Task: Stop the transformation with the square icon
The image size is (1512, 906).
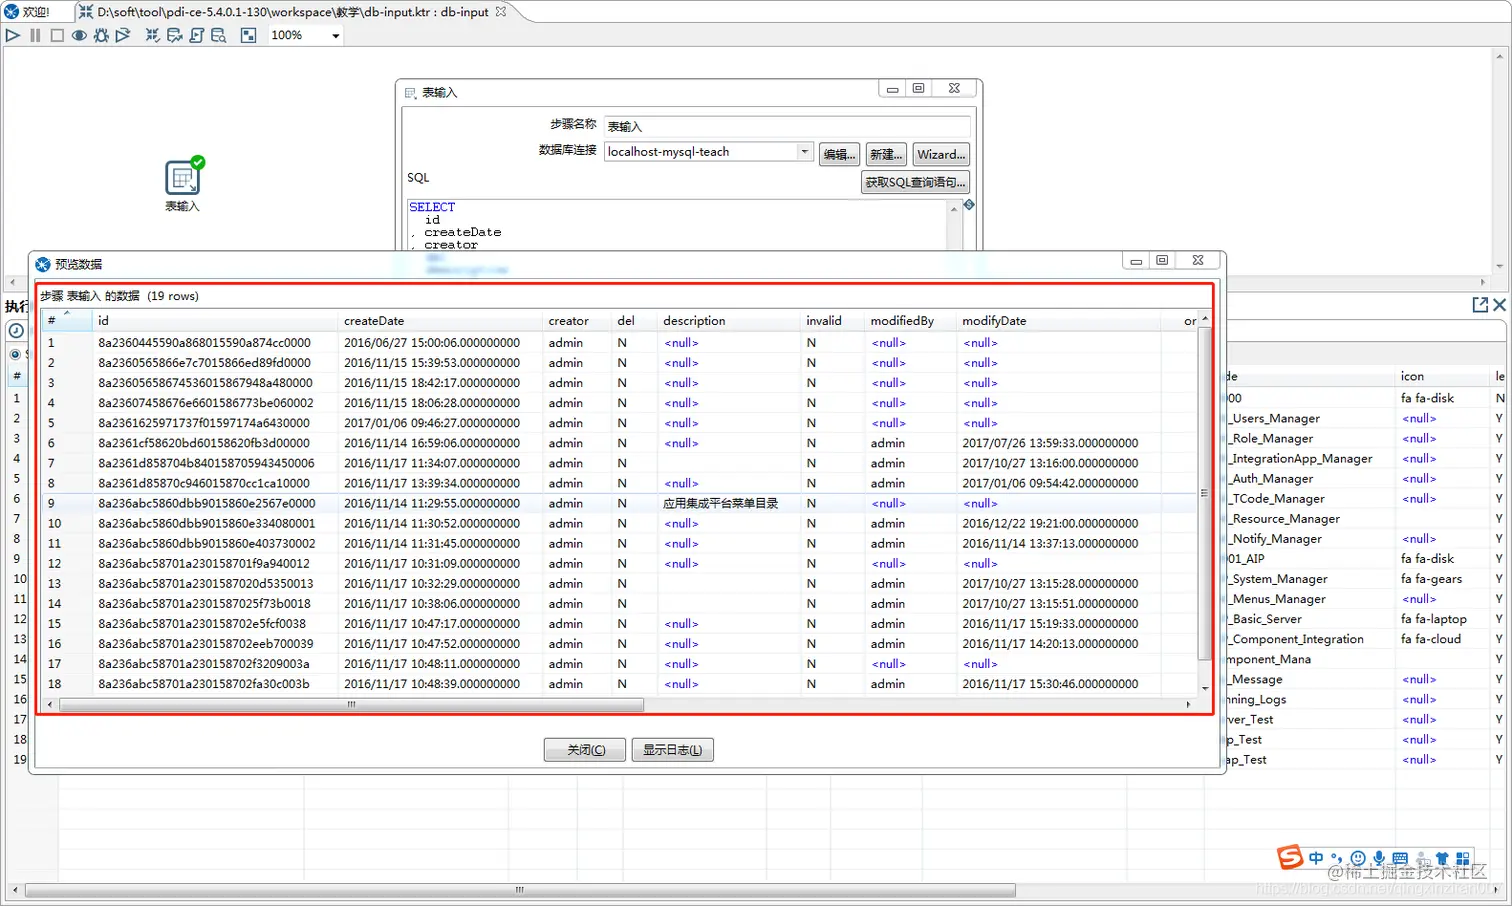Action: click(57, 35)
